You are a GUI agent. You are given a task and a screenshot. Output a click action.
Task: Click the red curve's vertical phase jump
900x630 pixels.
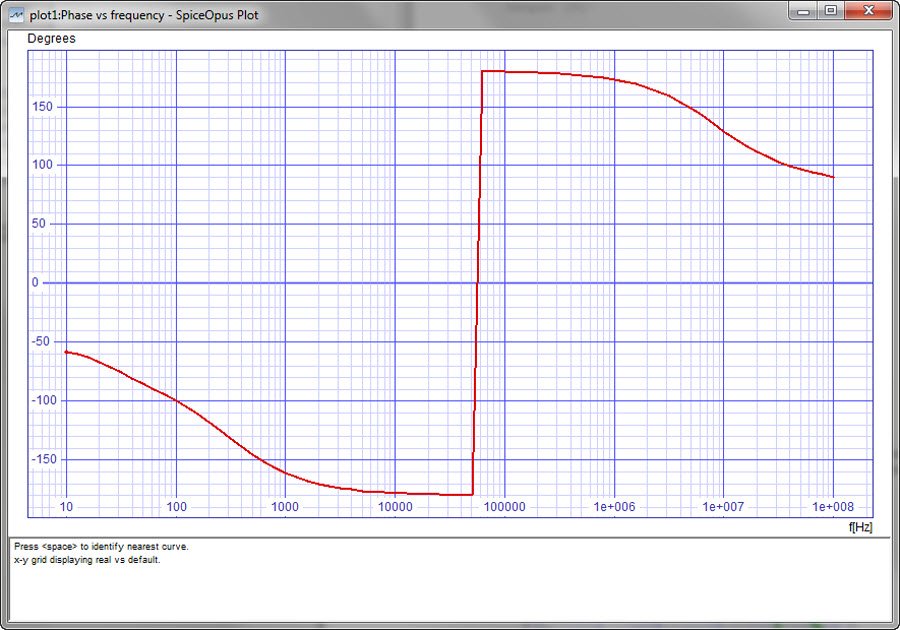pos(478,282)
